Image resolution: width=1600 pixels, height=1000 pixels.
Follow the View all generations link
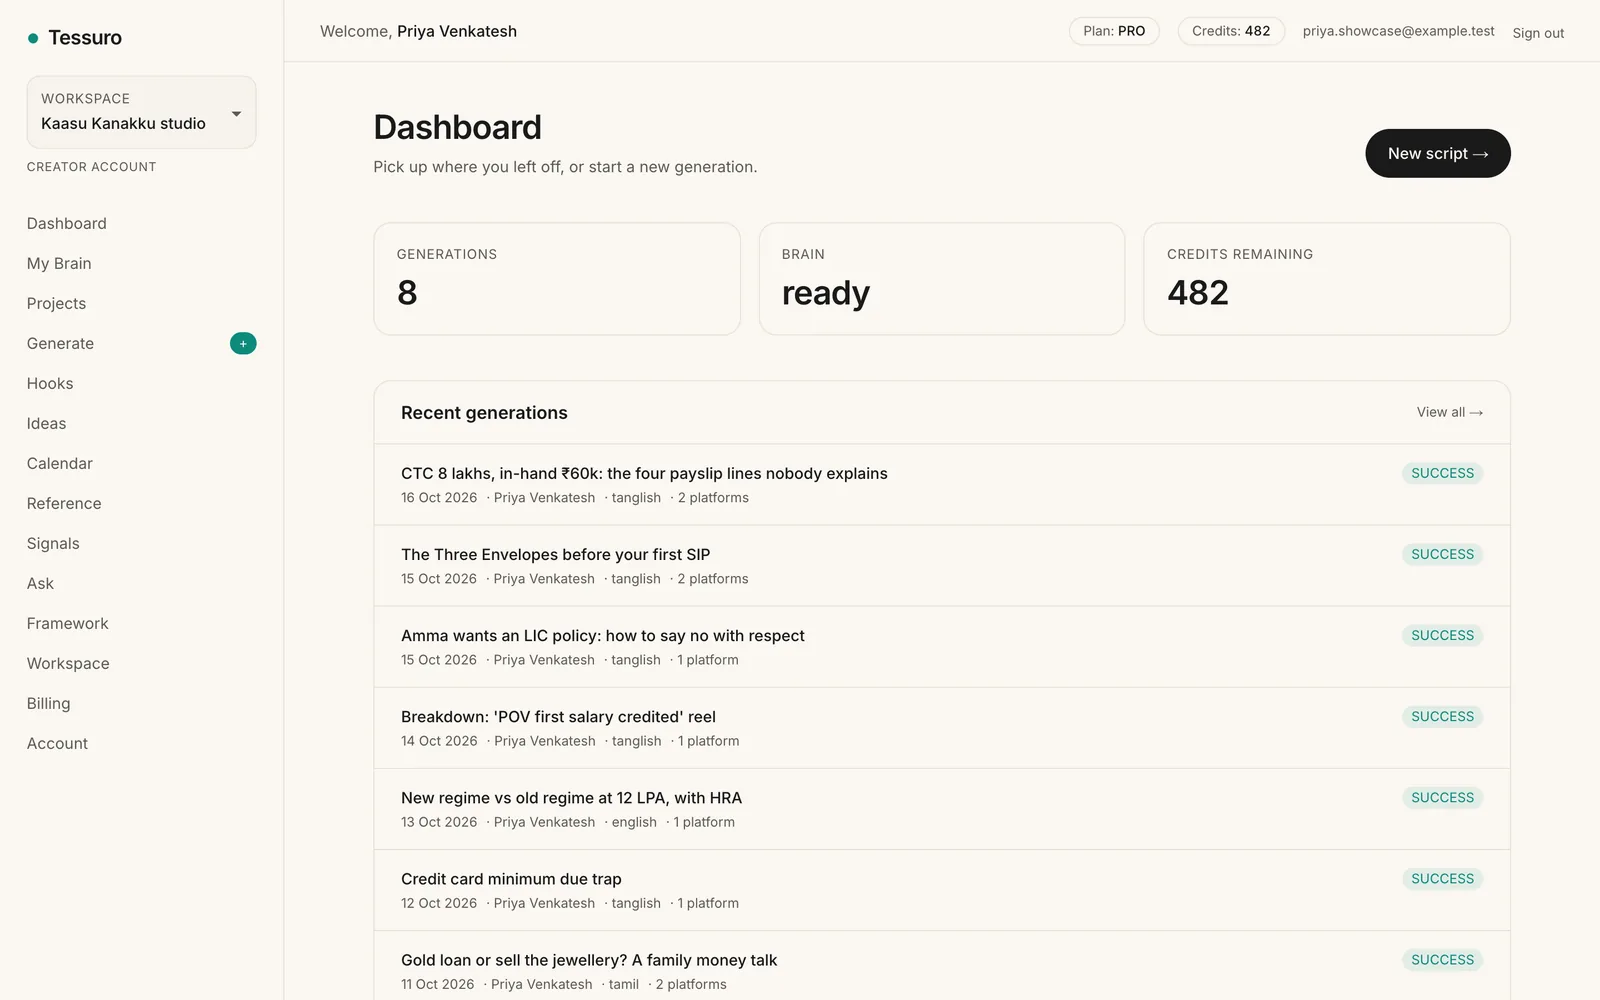coord(1449,412)
